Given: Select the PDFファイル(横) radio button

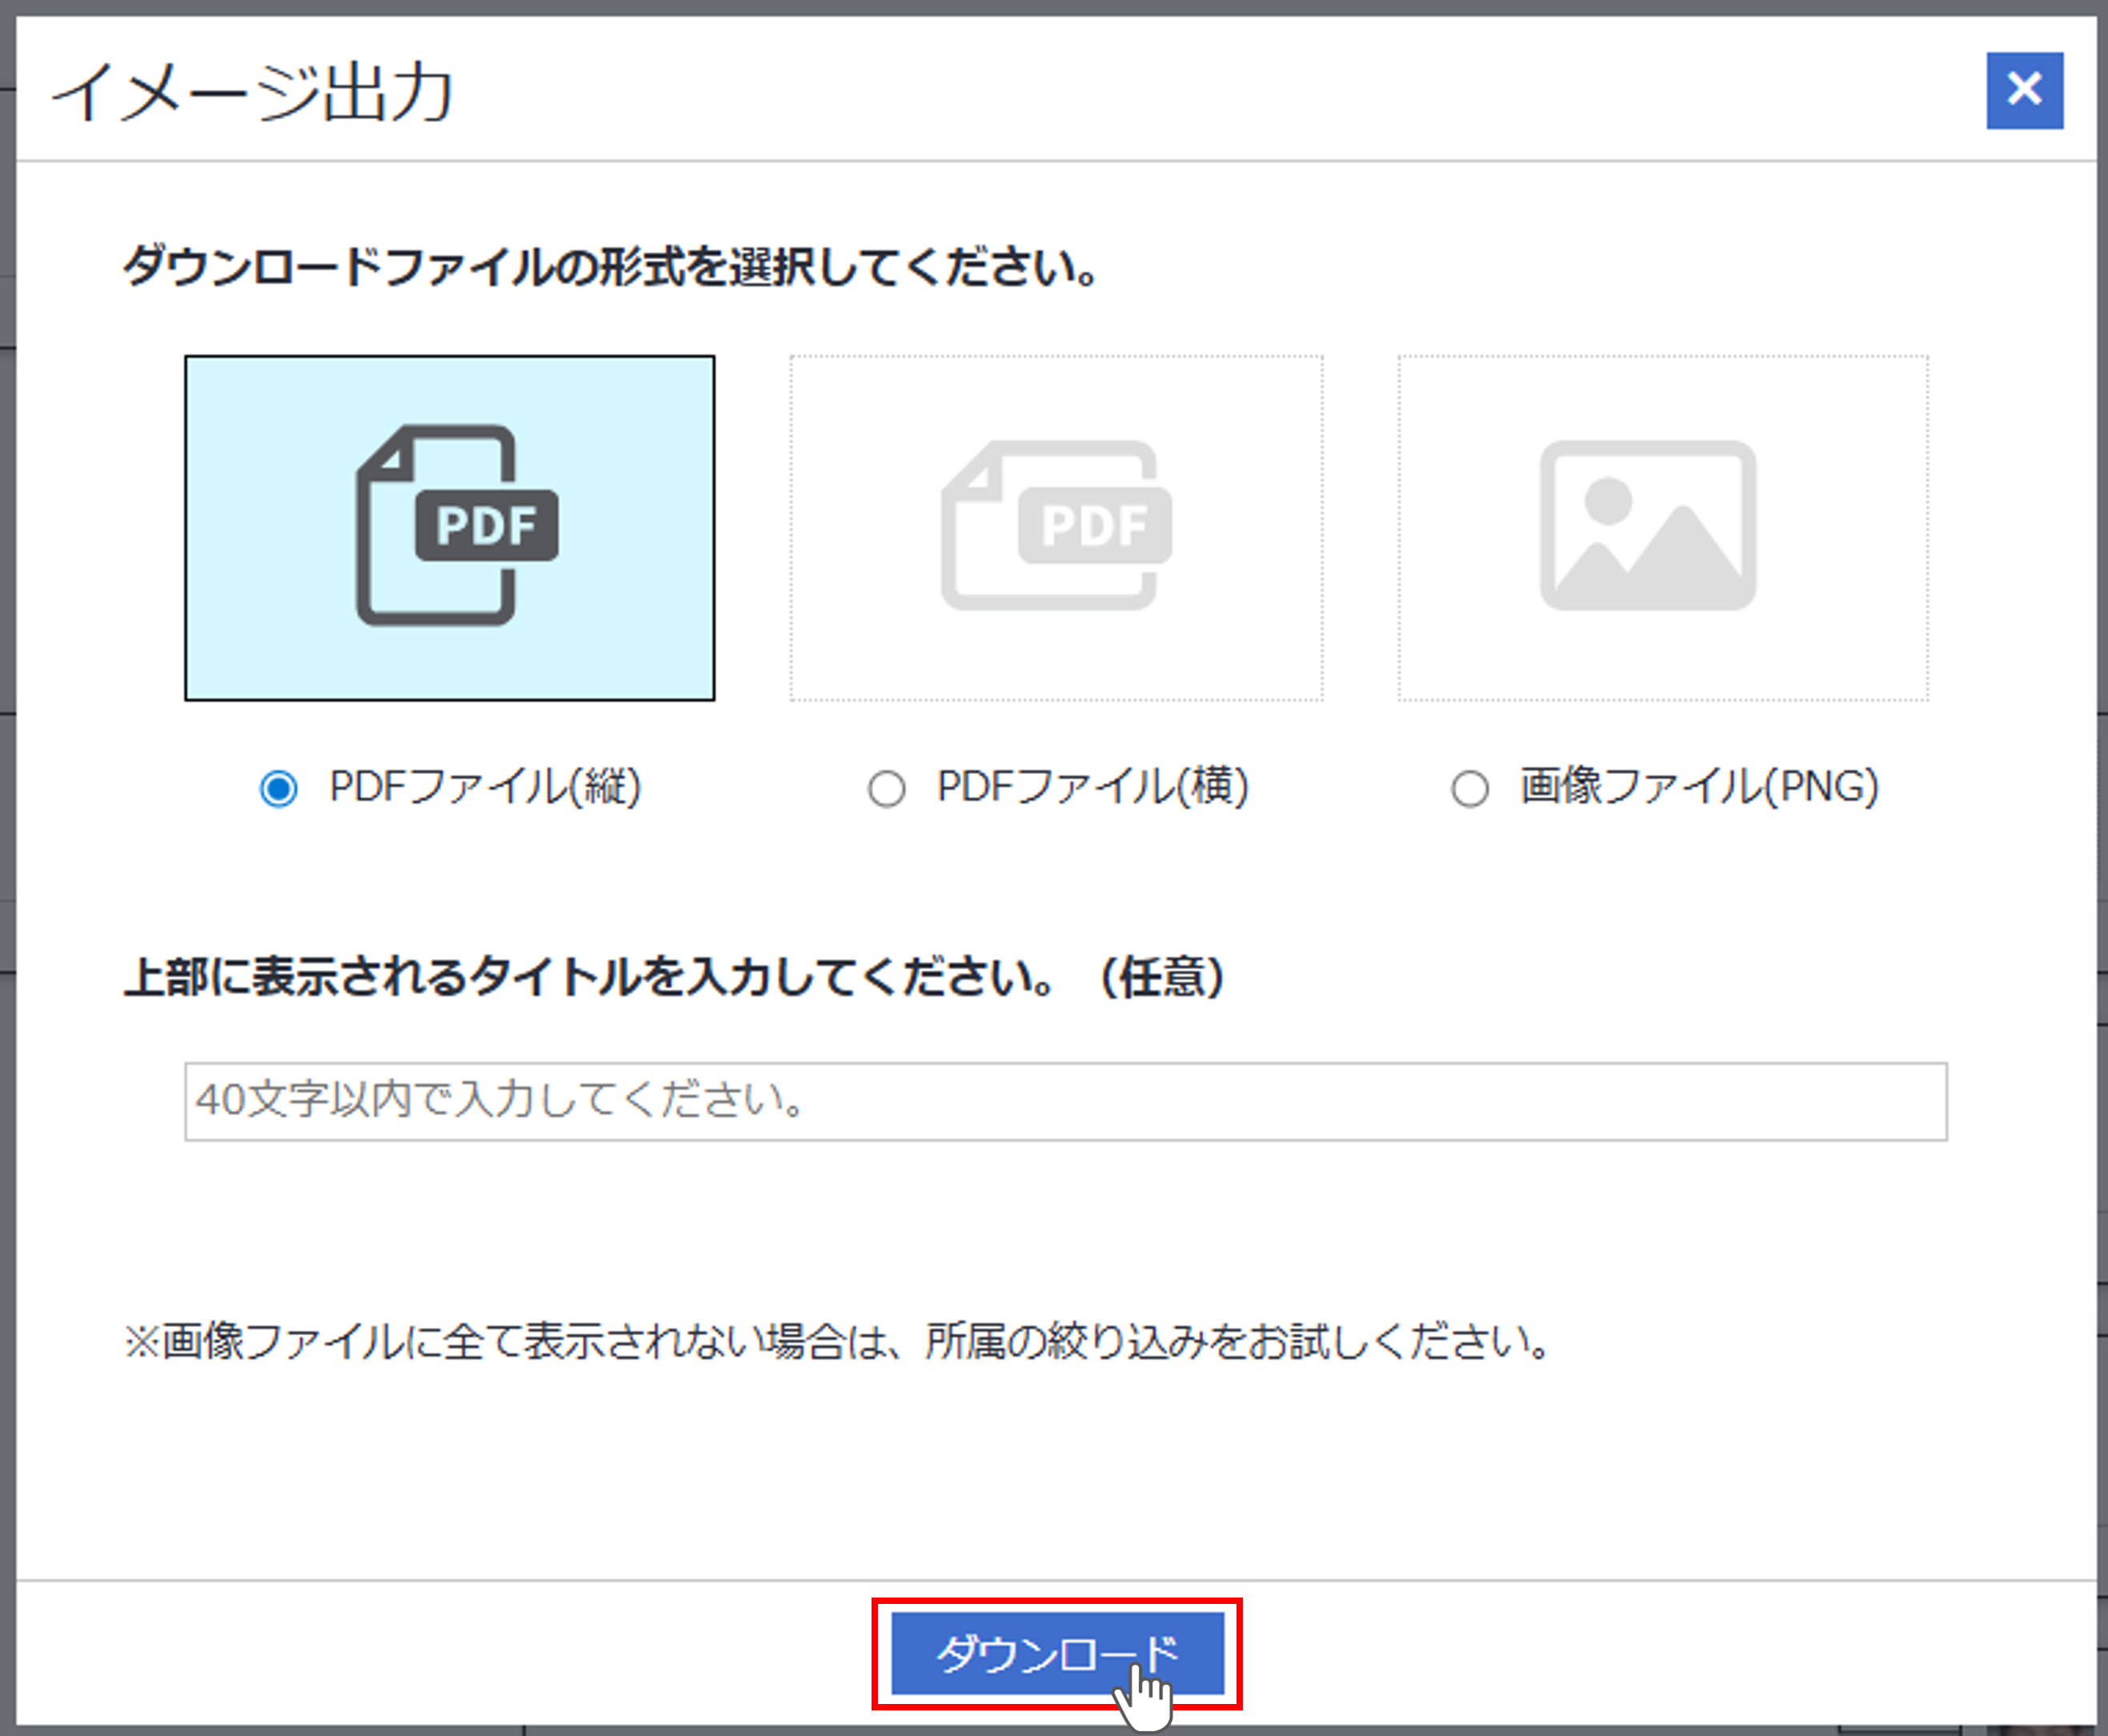Looking at the screenshot, I should pyautogui.click(x=886, y=789).
